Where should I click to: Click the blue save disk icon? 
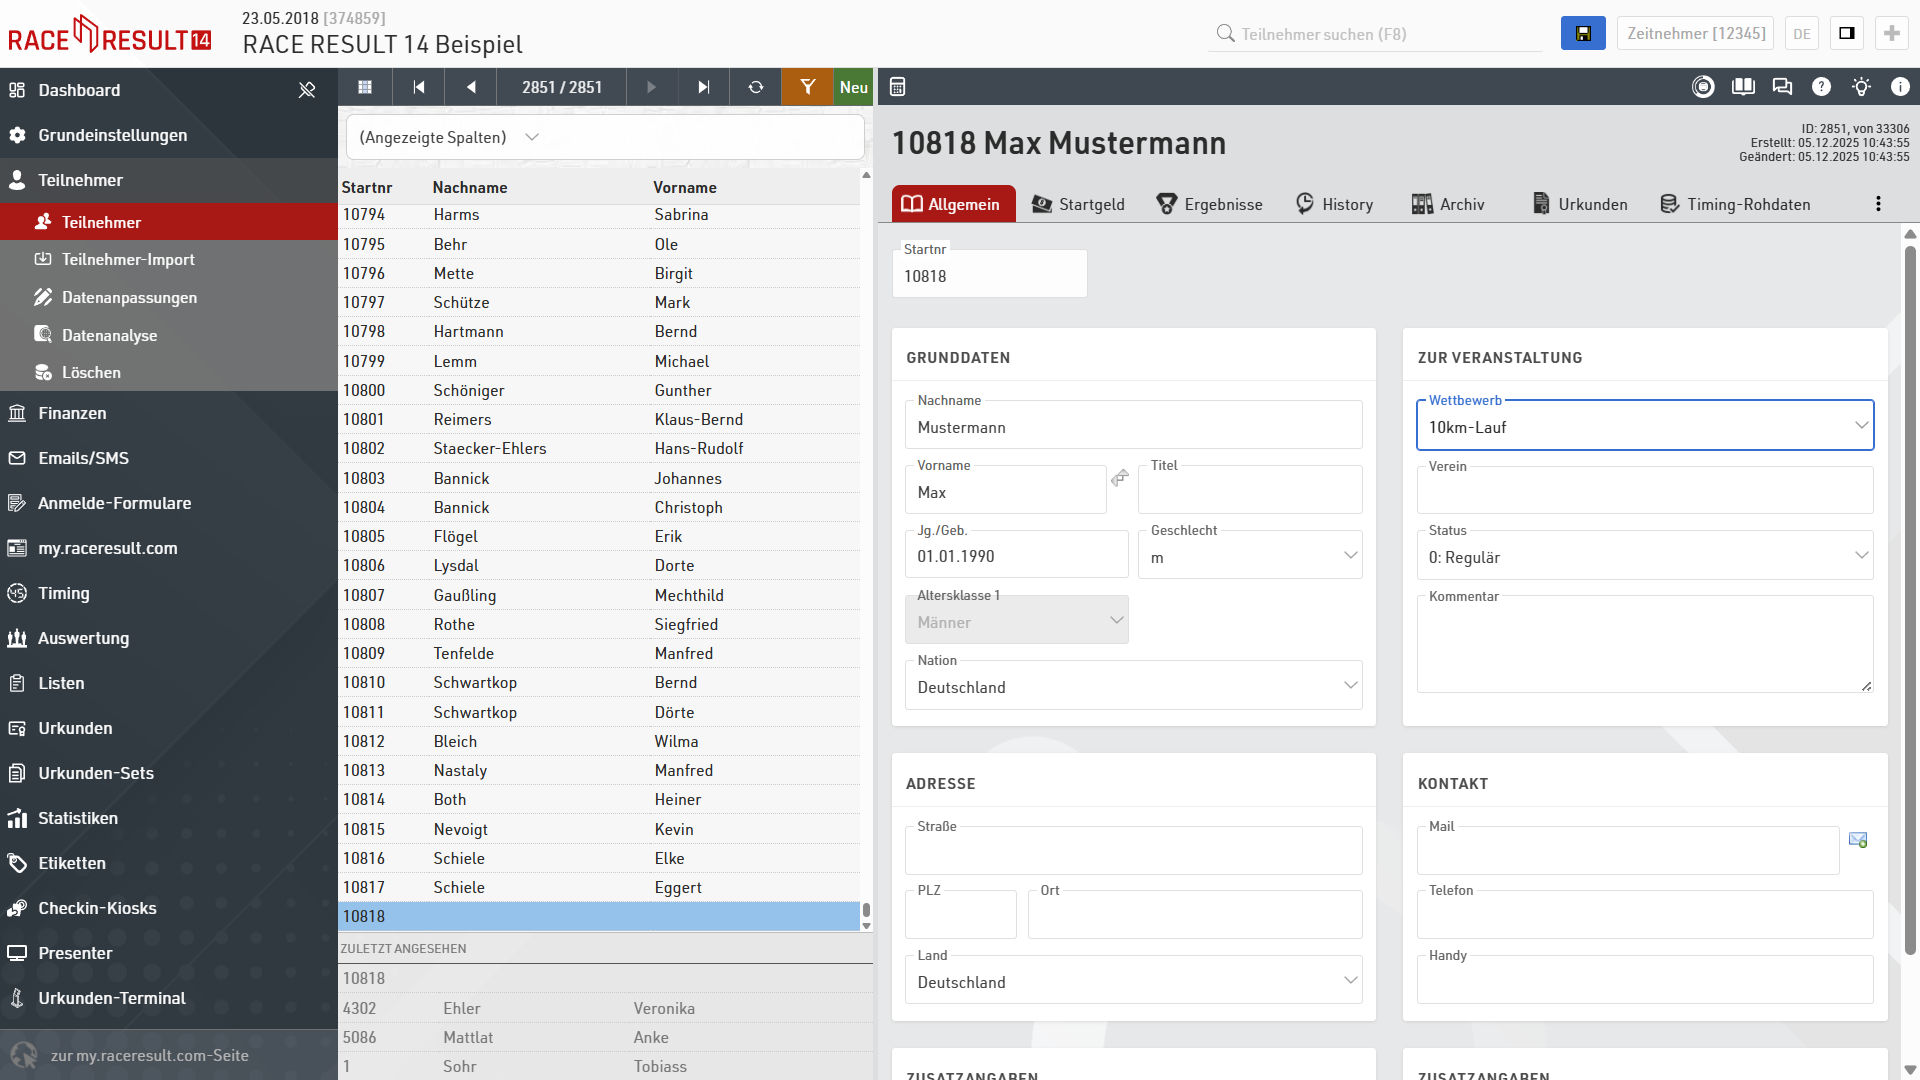point(1583,33)
